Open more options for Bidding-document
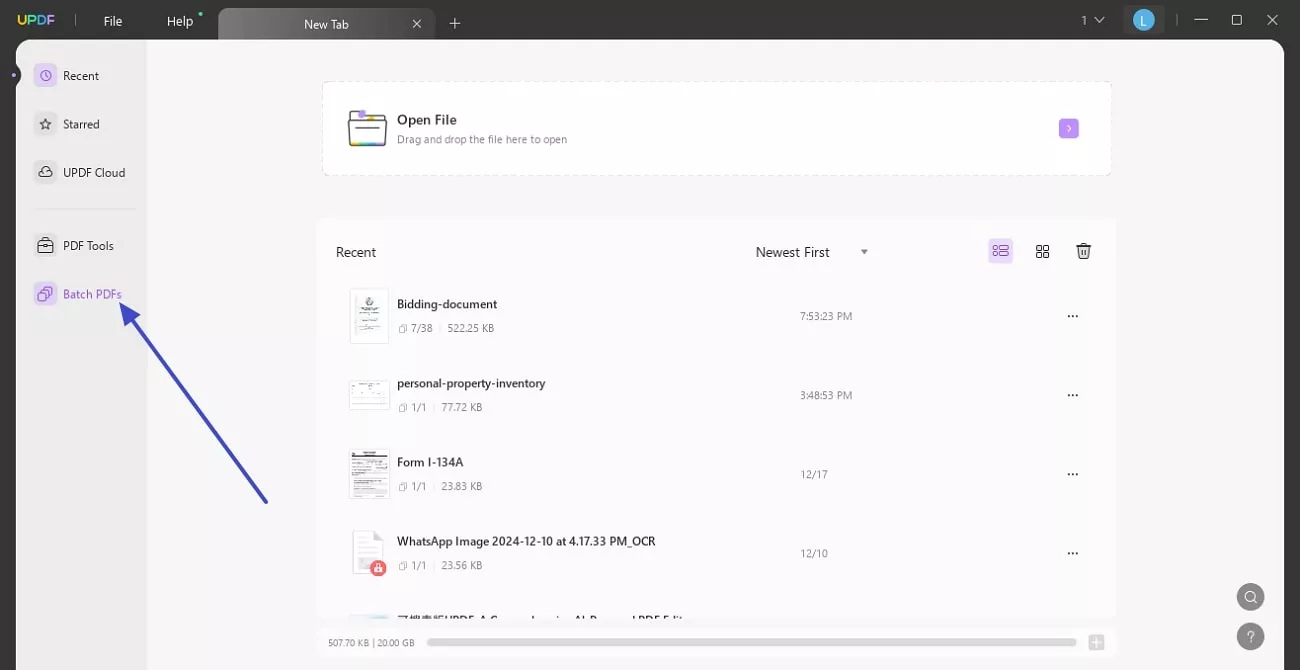 click(x=1072, y=315)
